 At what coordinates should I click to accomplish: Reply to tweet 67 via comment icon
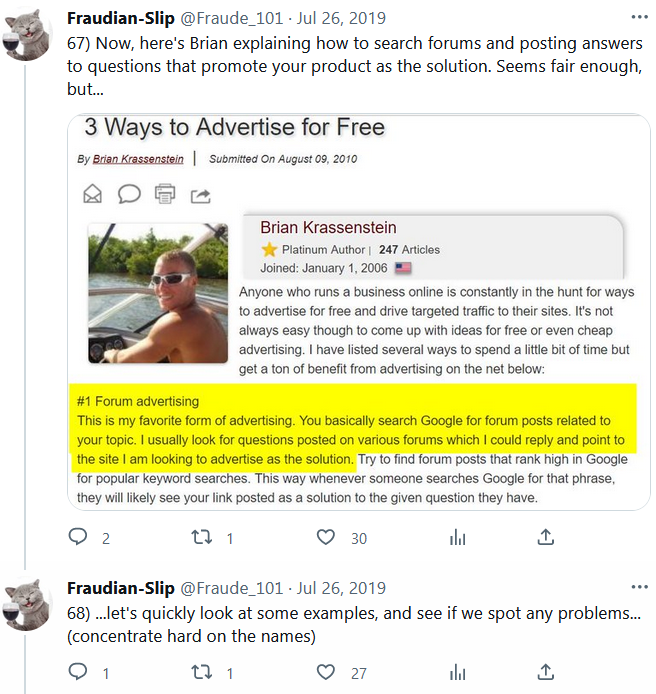78,537
